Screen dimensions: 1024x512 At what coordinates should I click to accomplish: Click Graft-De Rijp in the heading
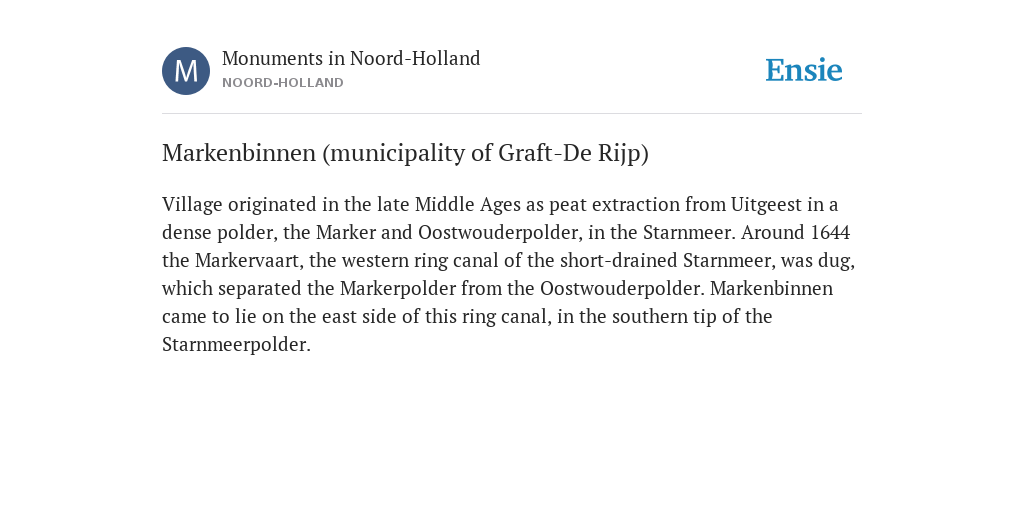click(571, 153)
